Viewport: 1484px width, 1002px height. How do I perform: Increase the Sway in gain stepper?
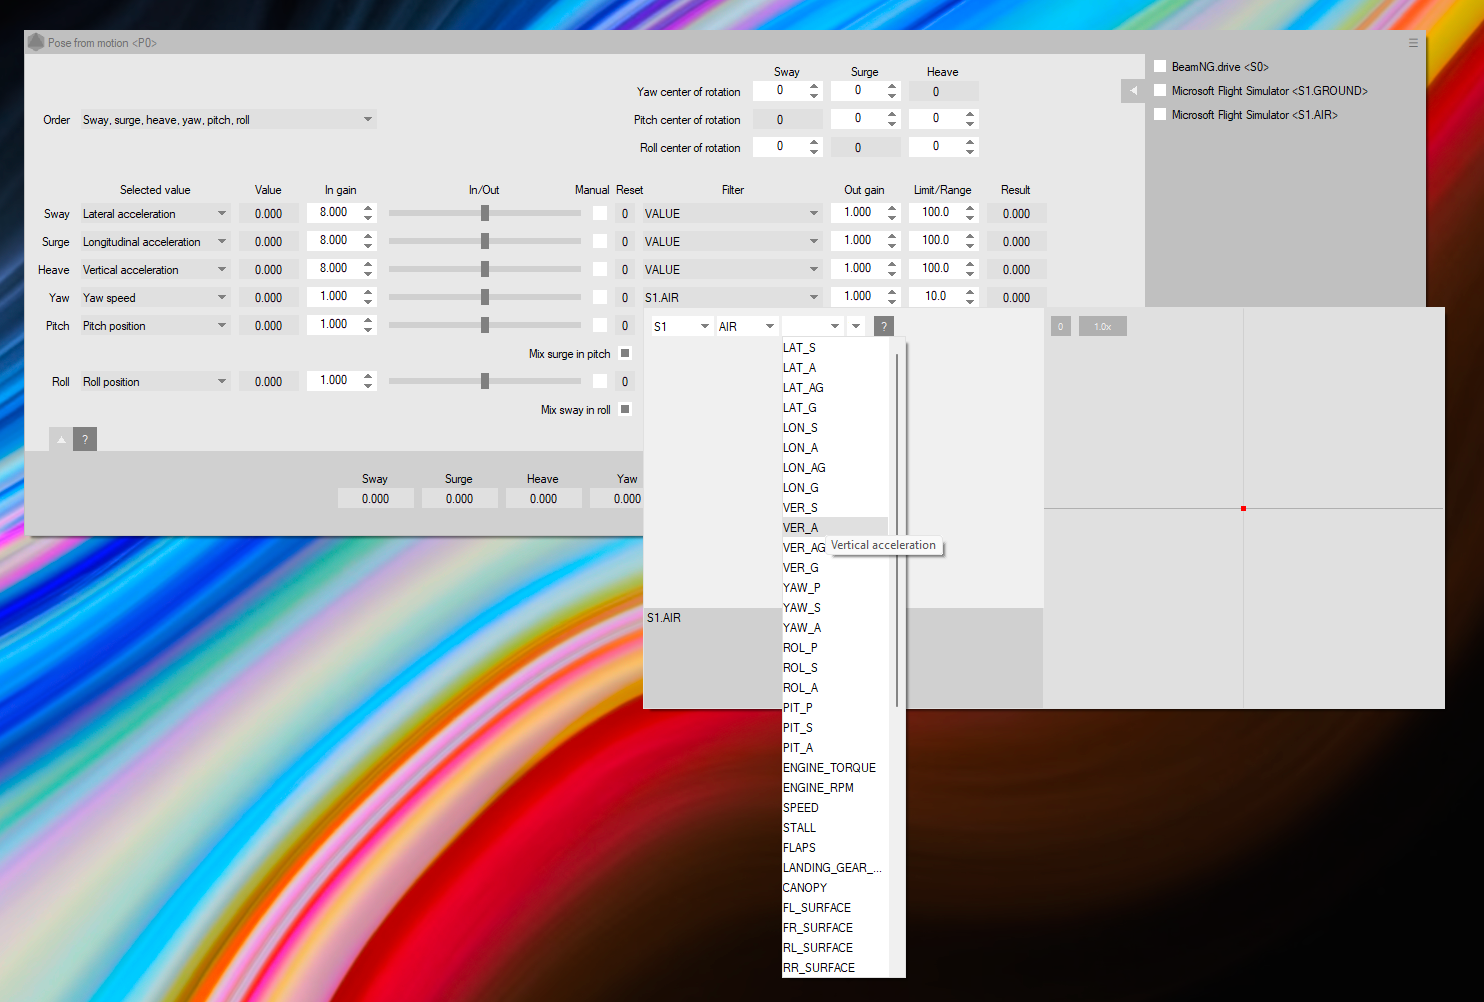[x=368, y=208]
